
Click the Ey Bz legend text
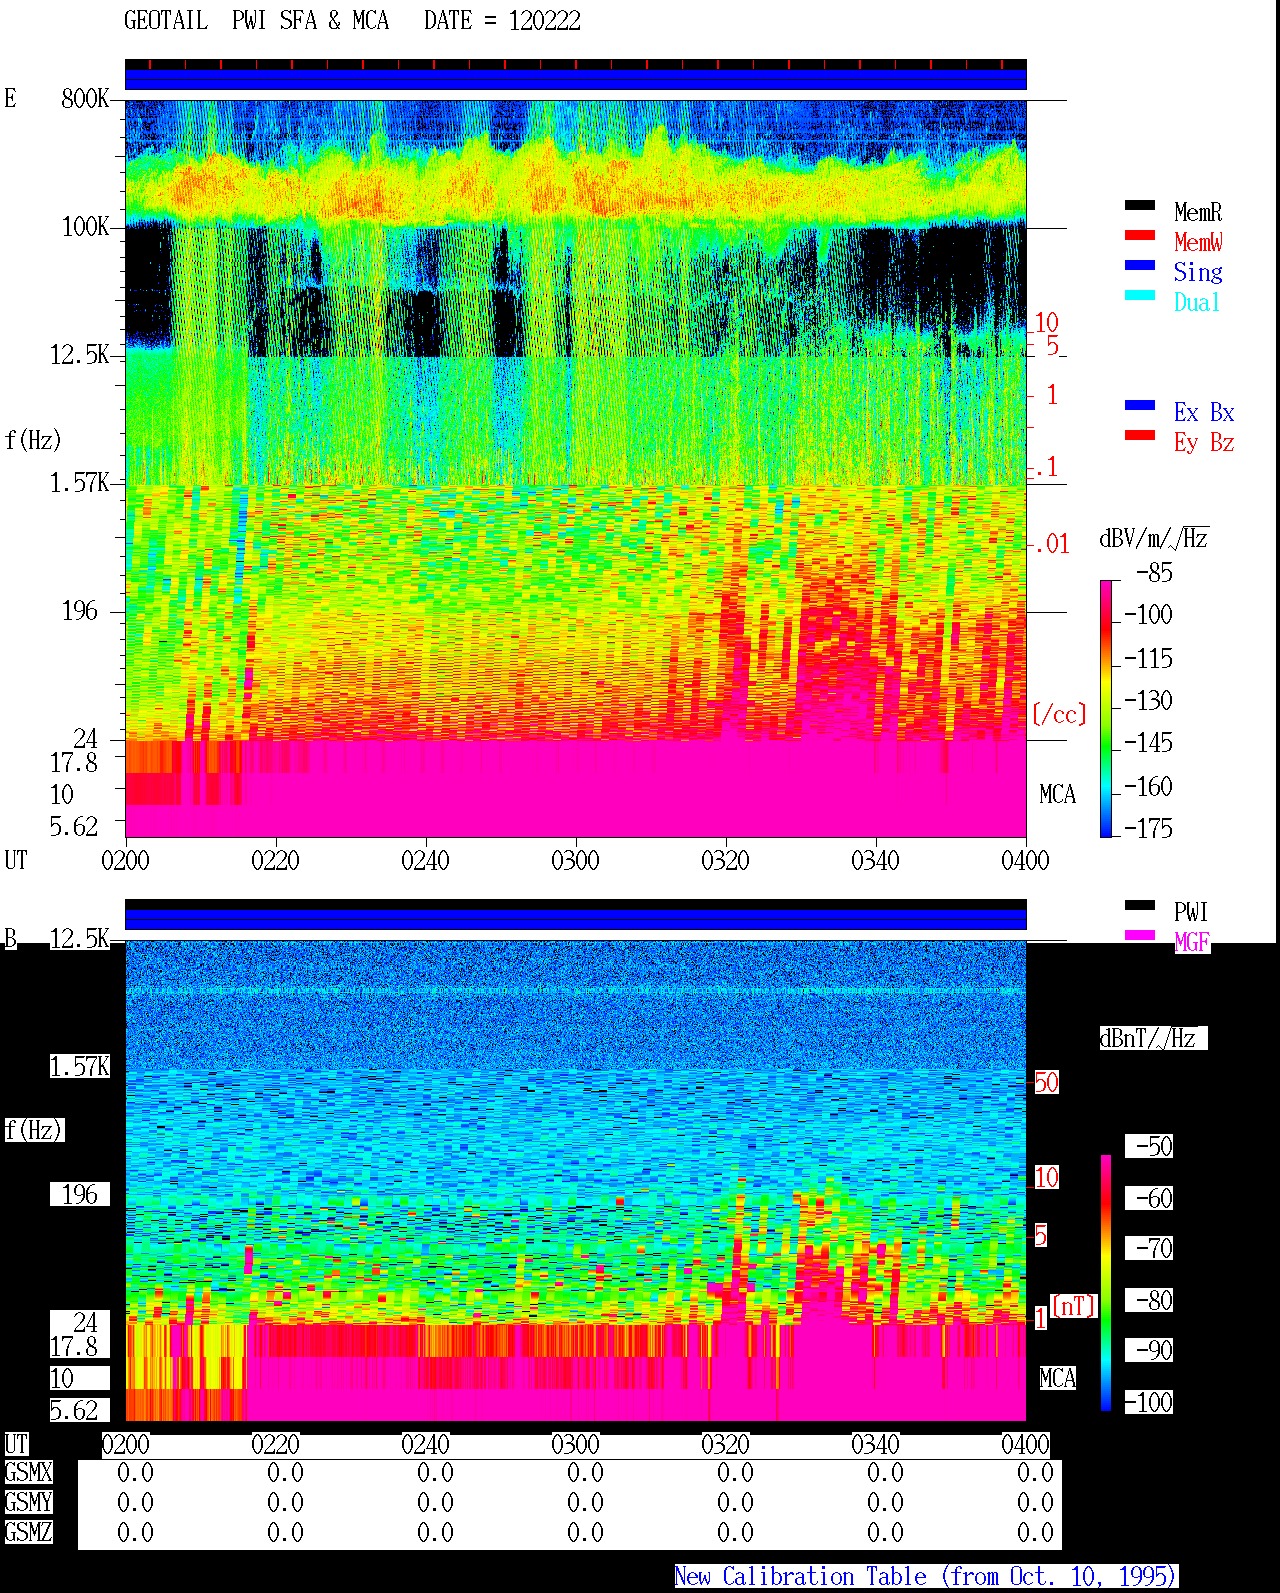click(x=1204, y=442)
